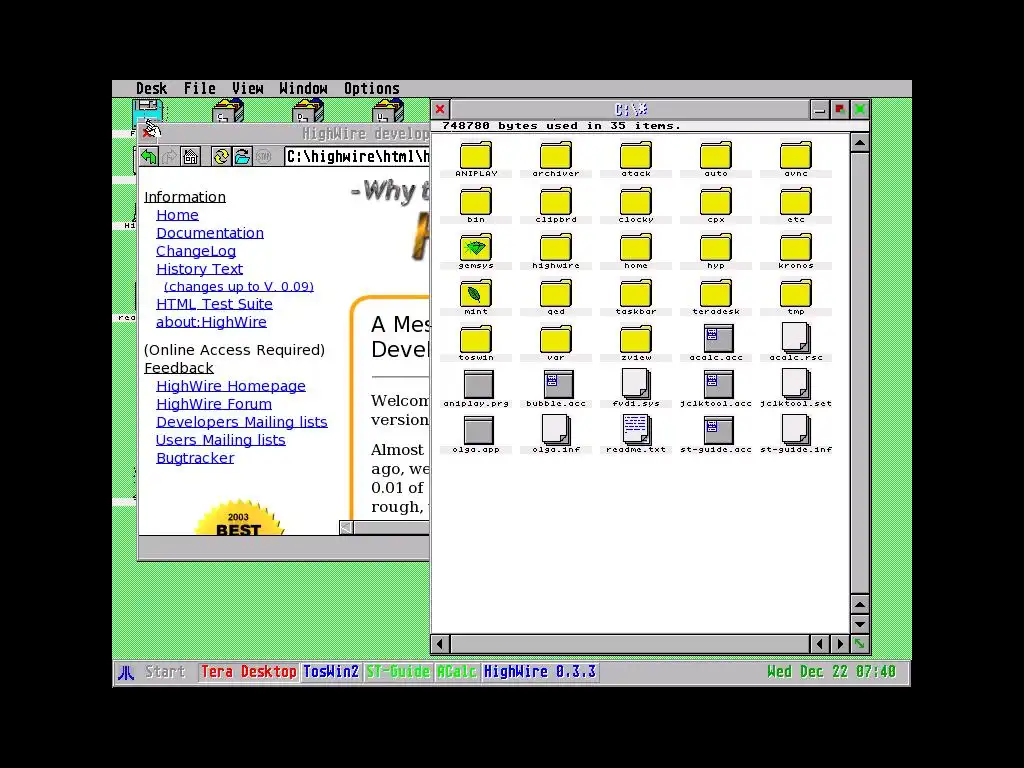Select the mint folder with leaf
The width and height of the screenshot is (1024, 768).
476,297
